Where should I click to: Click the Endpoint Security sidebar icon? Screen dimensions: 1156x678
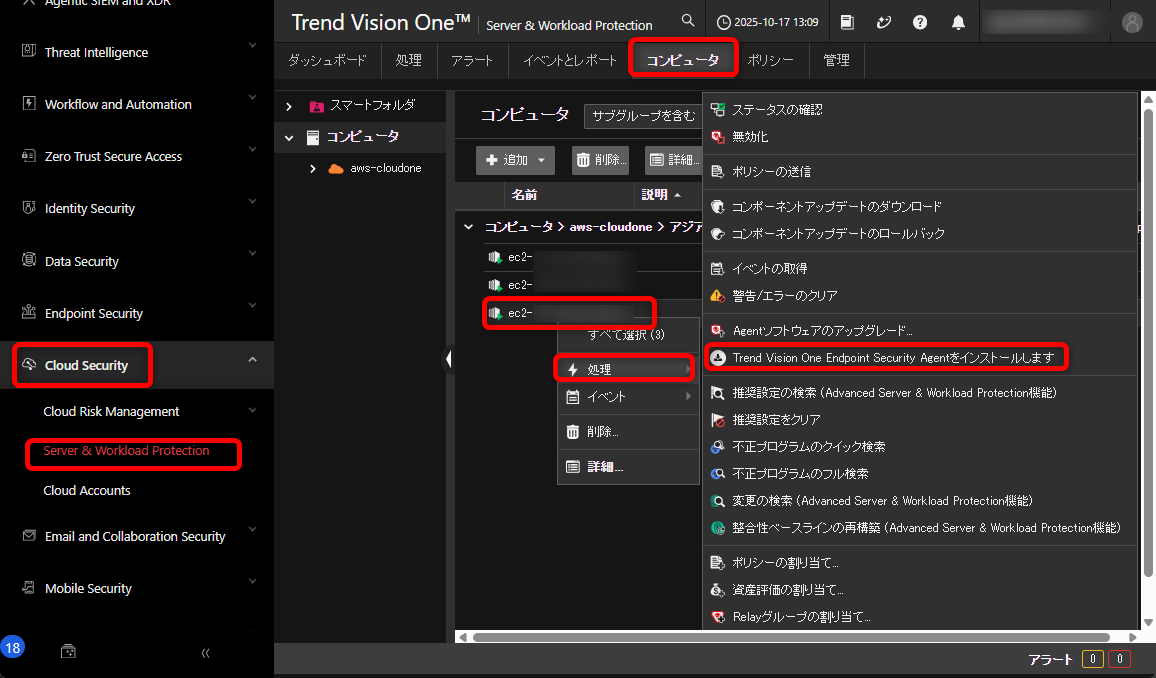tap(29, 312)
